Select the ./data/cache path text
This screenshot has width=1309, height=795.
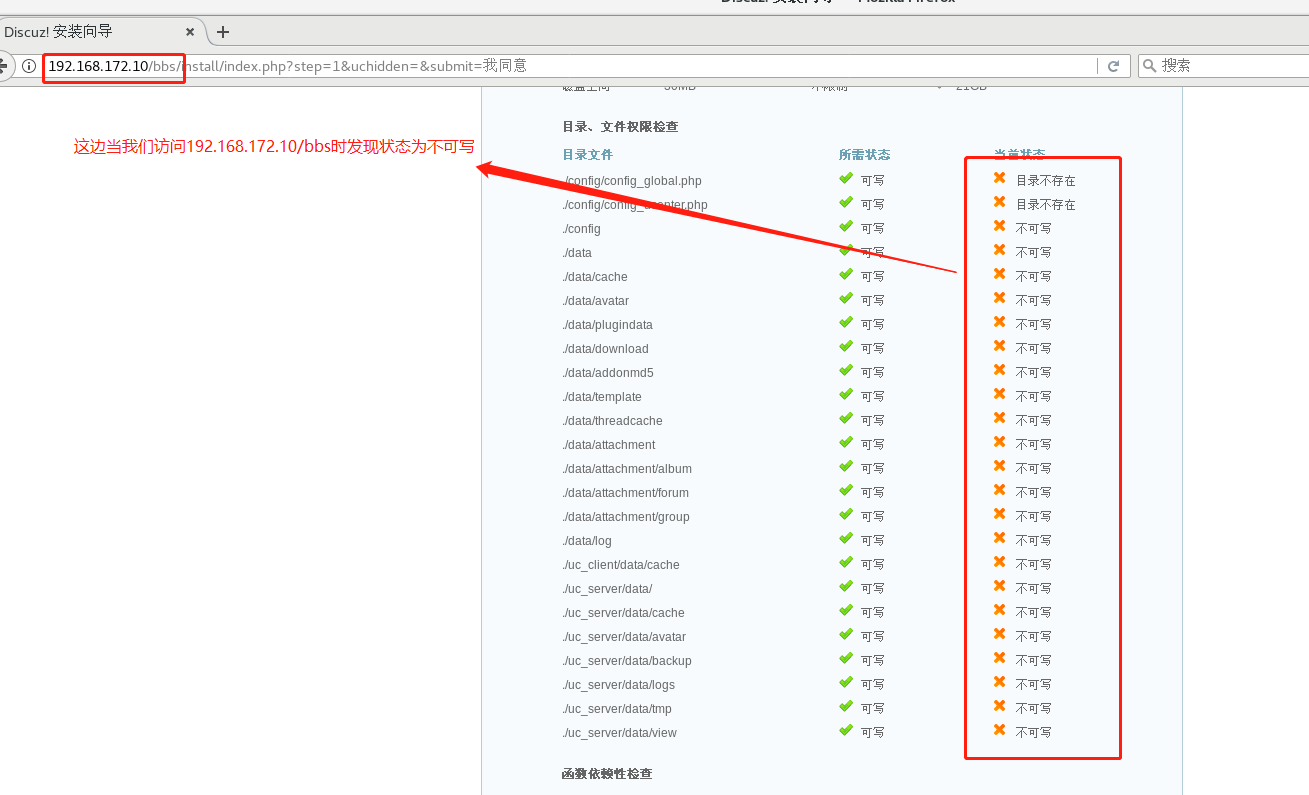(595, 277)
